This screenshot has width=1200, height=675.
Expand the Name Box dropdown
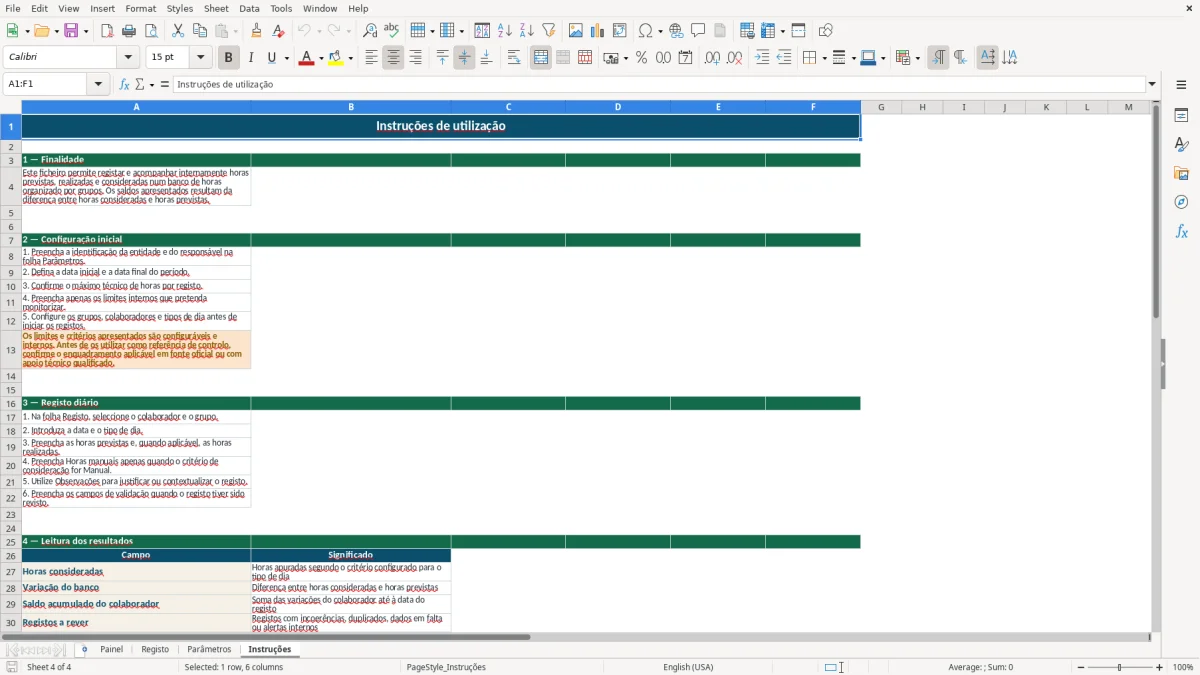pos(98,84)
